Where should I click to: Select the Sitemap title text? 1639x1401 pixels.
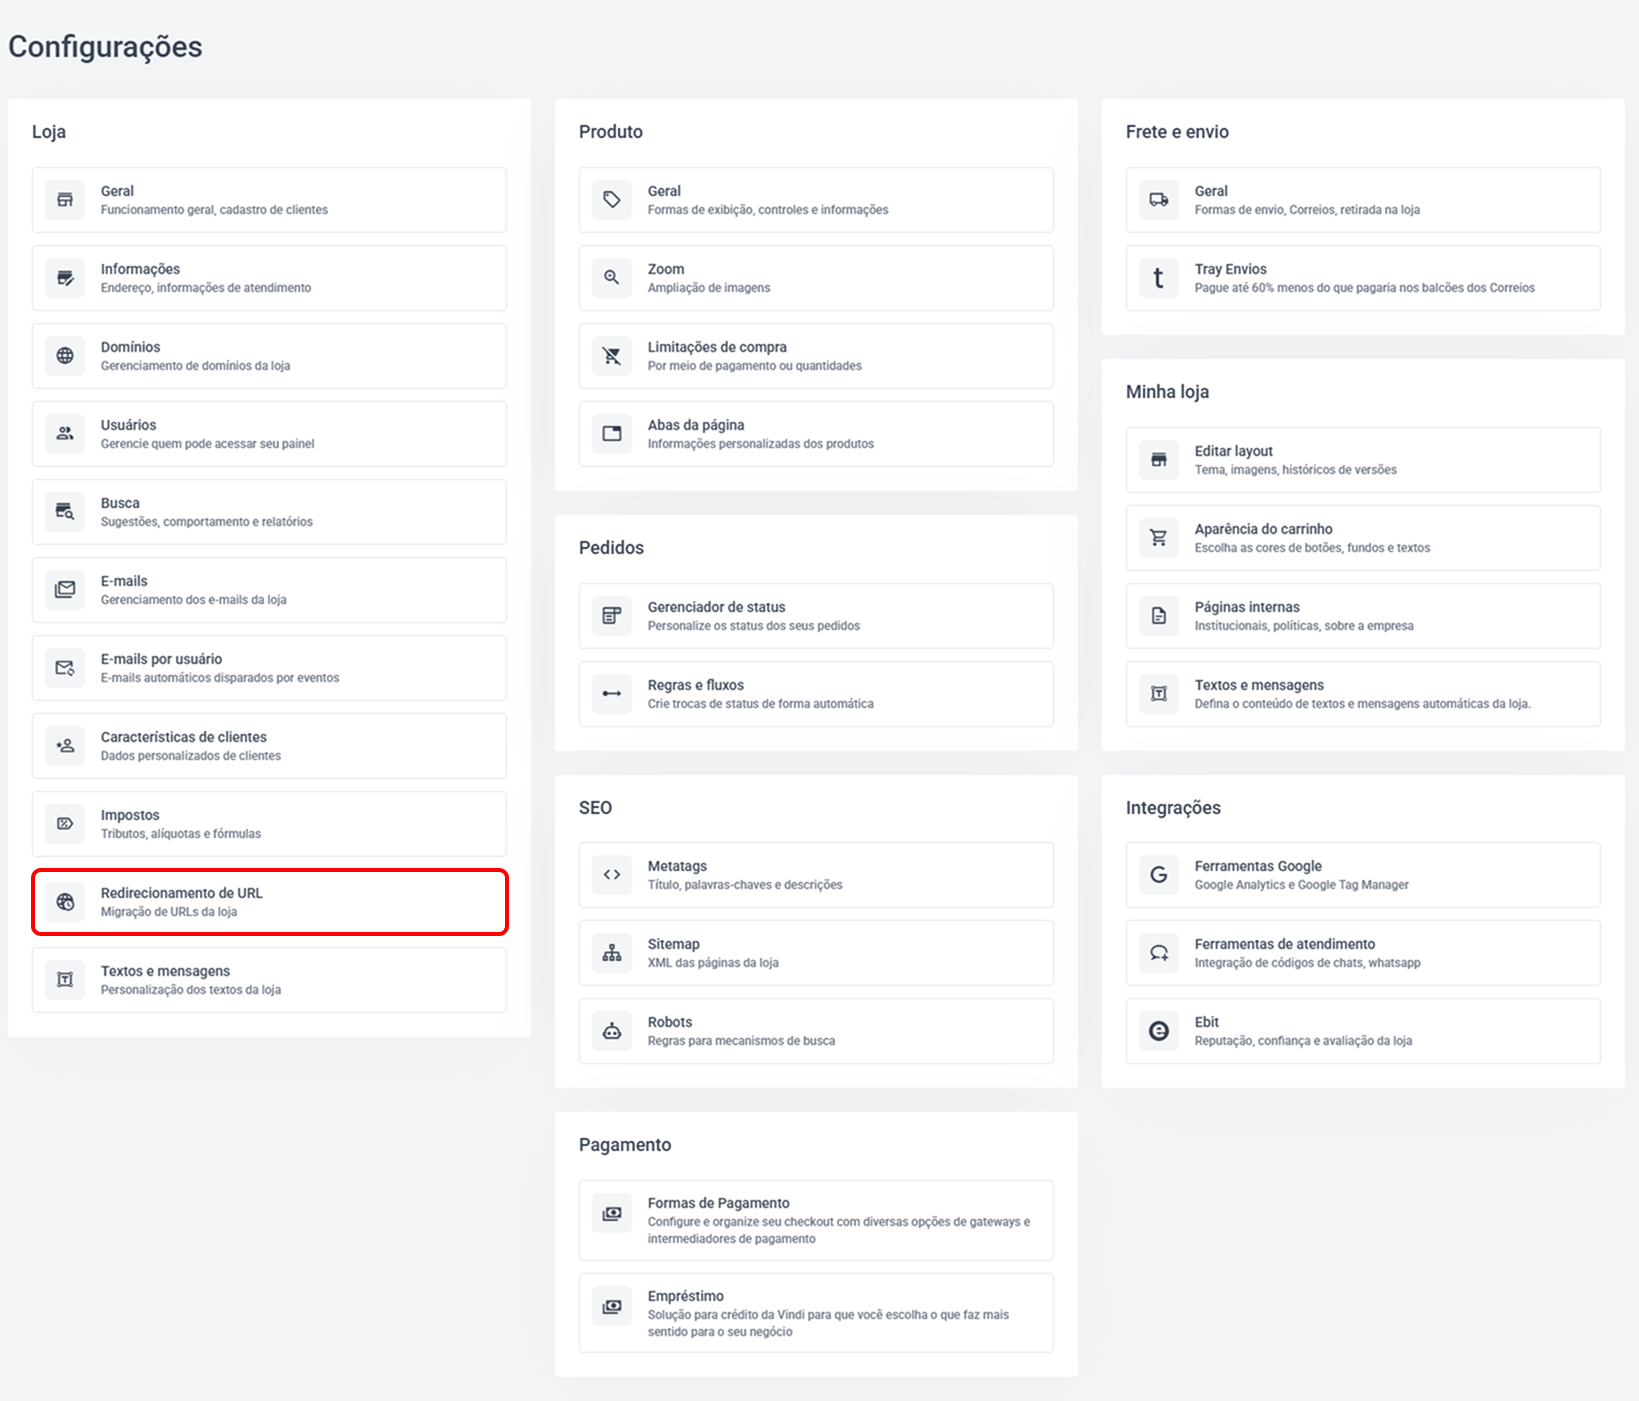(x=673, y=944)
